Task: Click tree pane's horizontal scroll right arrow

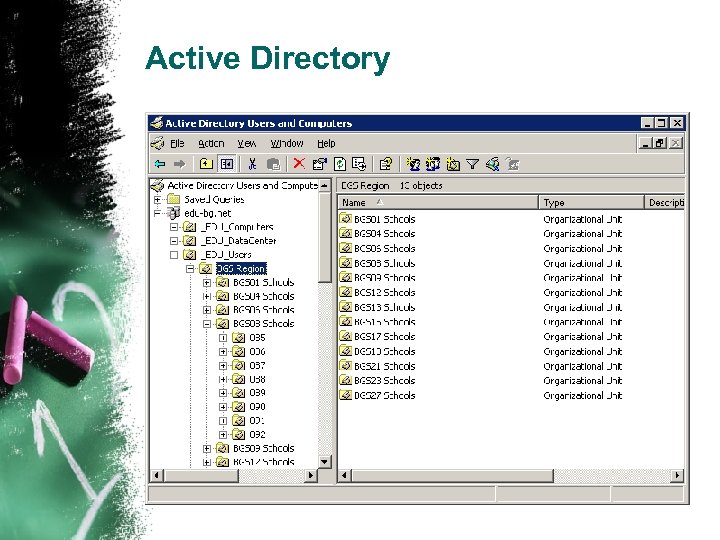Action: [310, 475]
